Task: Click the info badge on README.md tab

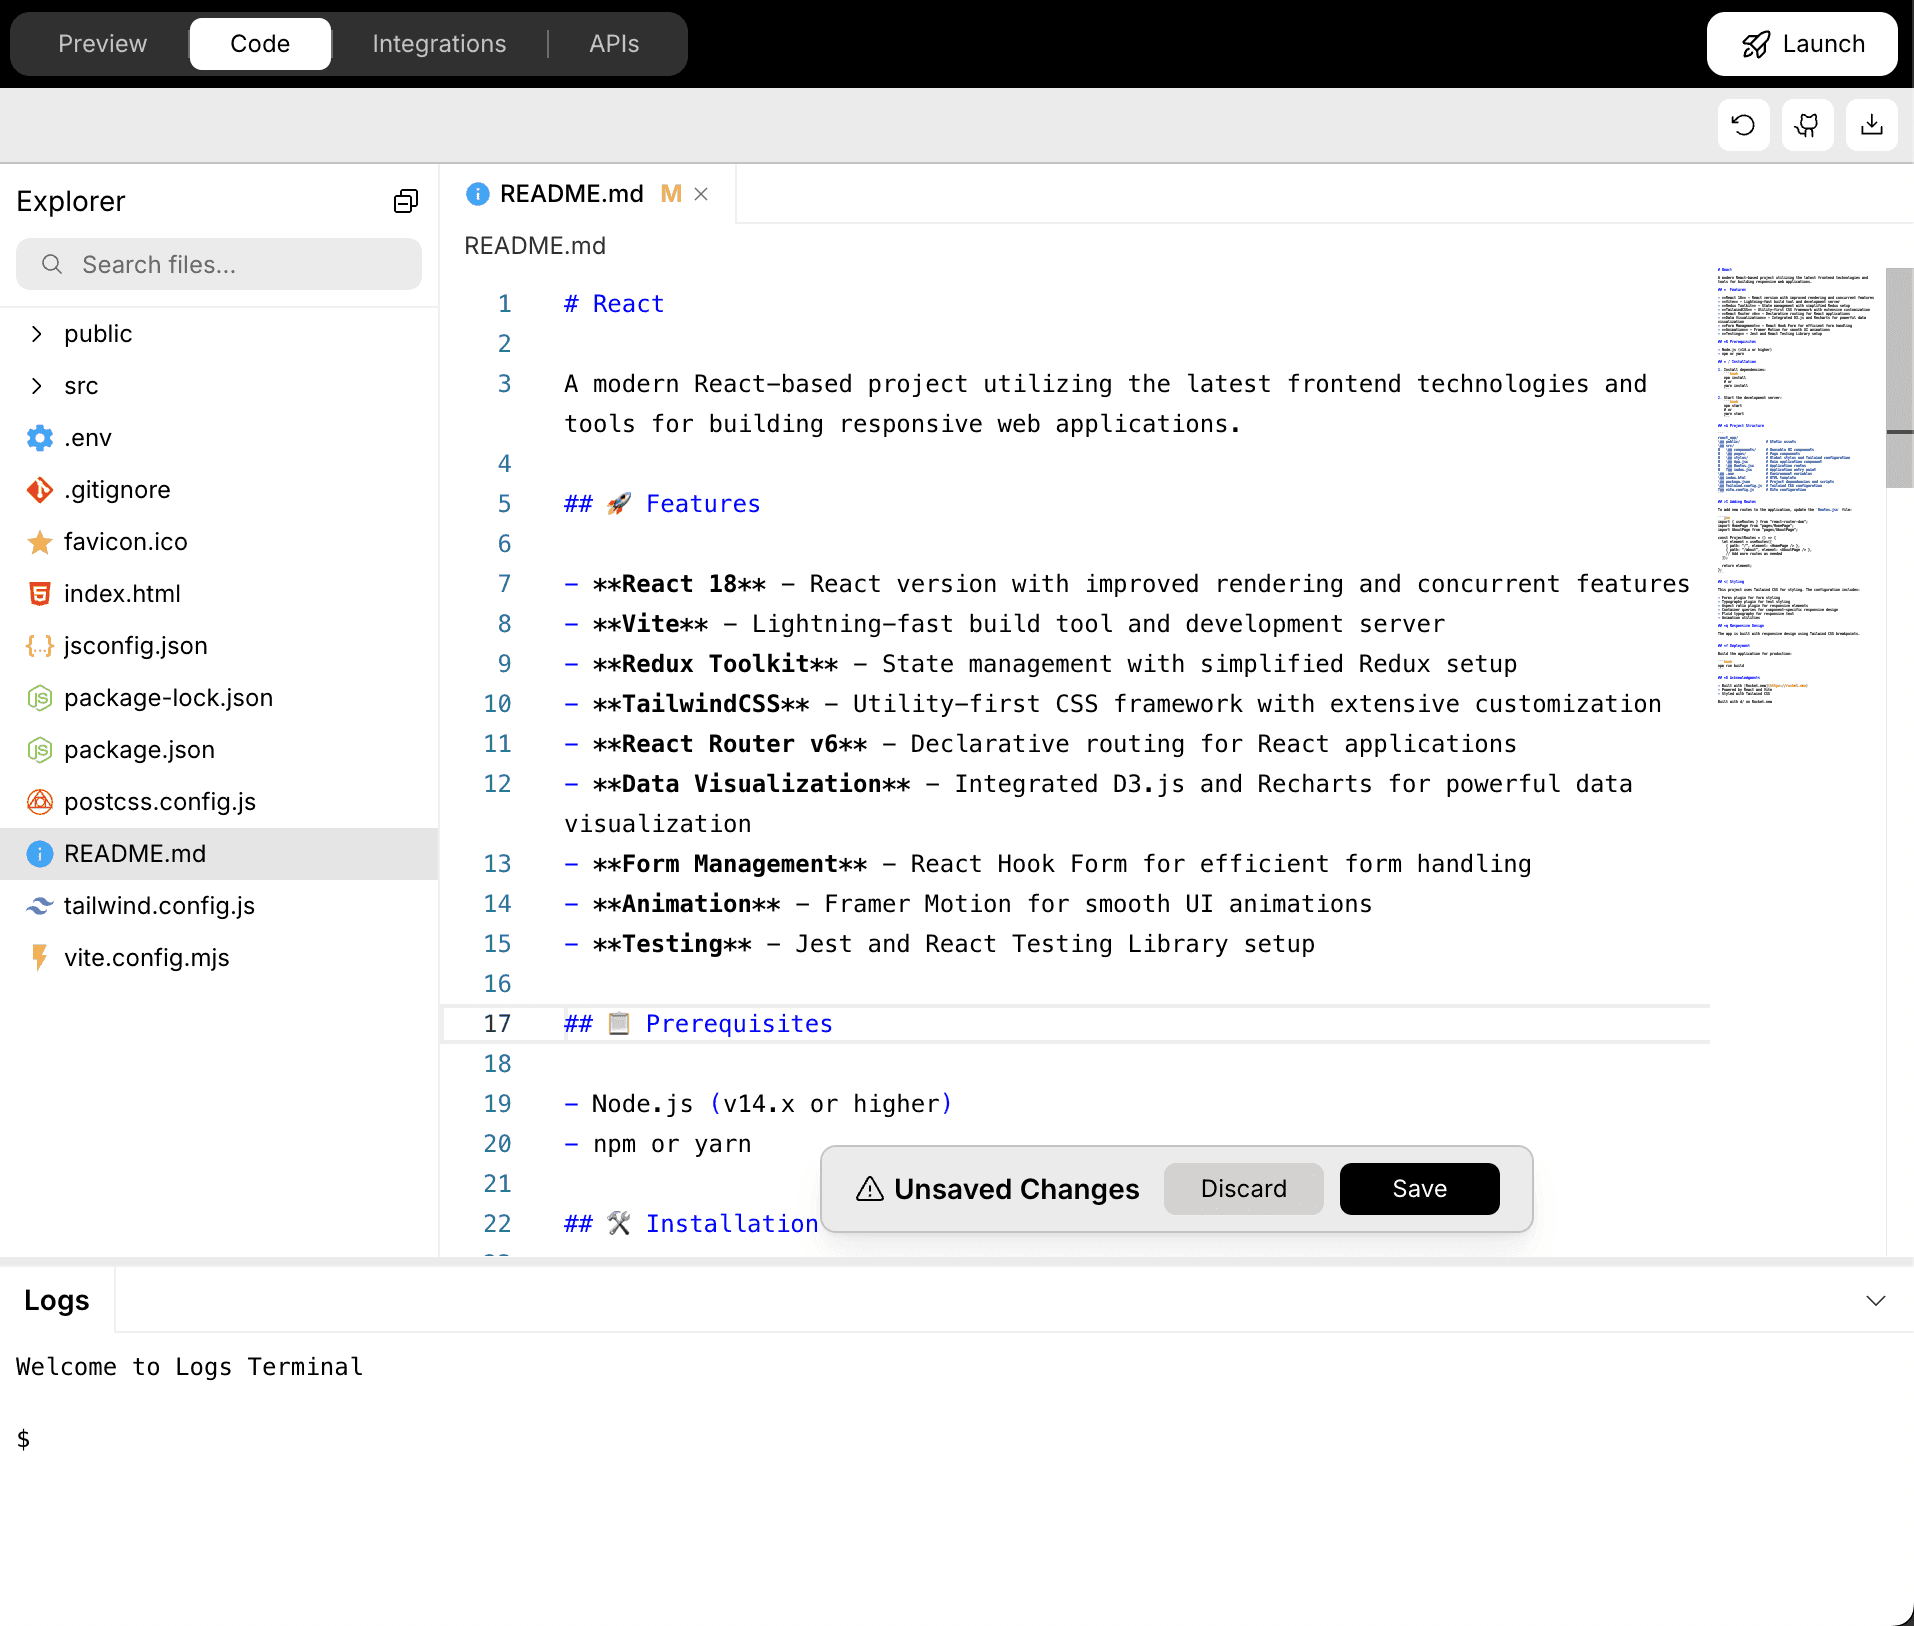Action: coord(477,193)
